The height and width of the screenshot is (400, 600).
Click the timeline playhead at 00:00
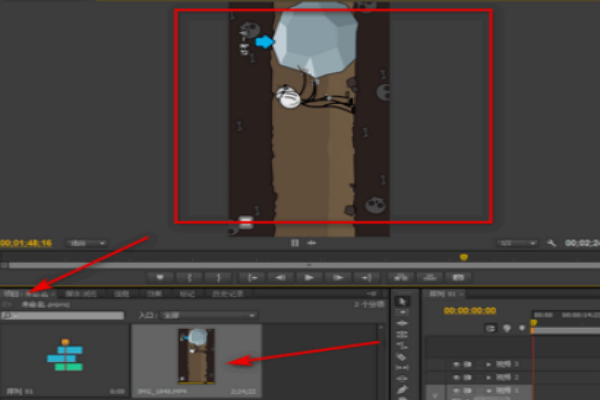tap(533, 323)
